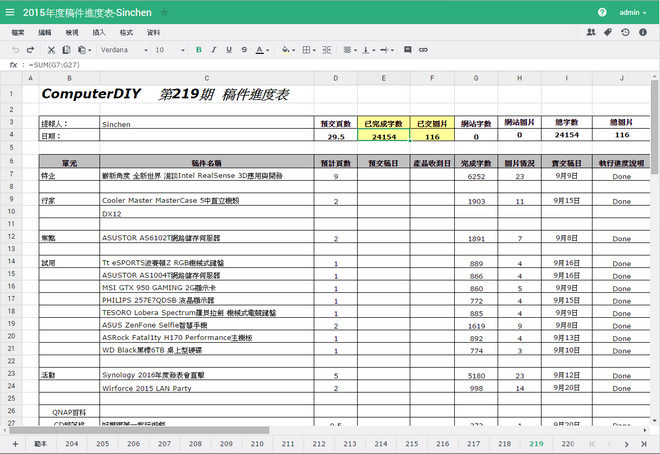
Task: Open horizontal alignment options
Action: click(x=349, y=50)
